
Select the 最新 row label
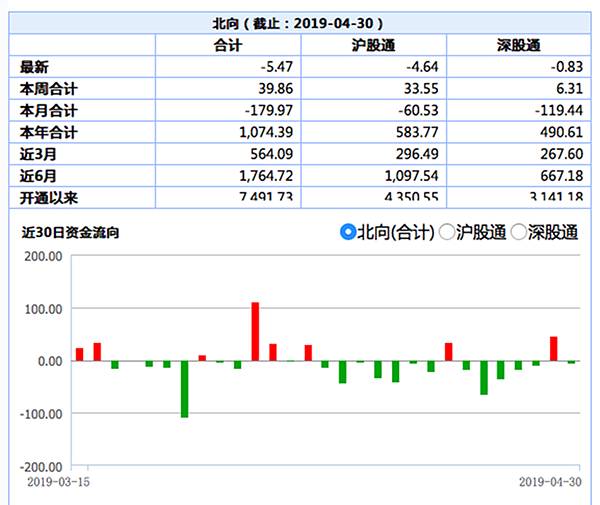pos(35,66)
